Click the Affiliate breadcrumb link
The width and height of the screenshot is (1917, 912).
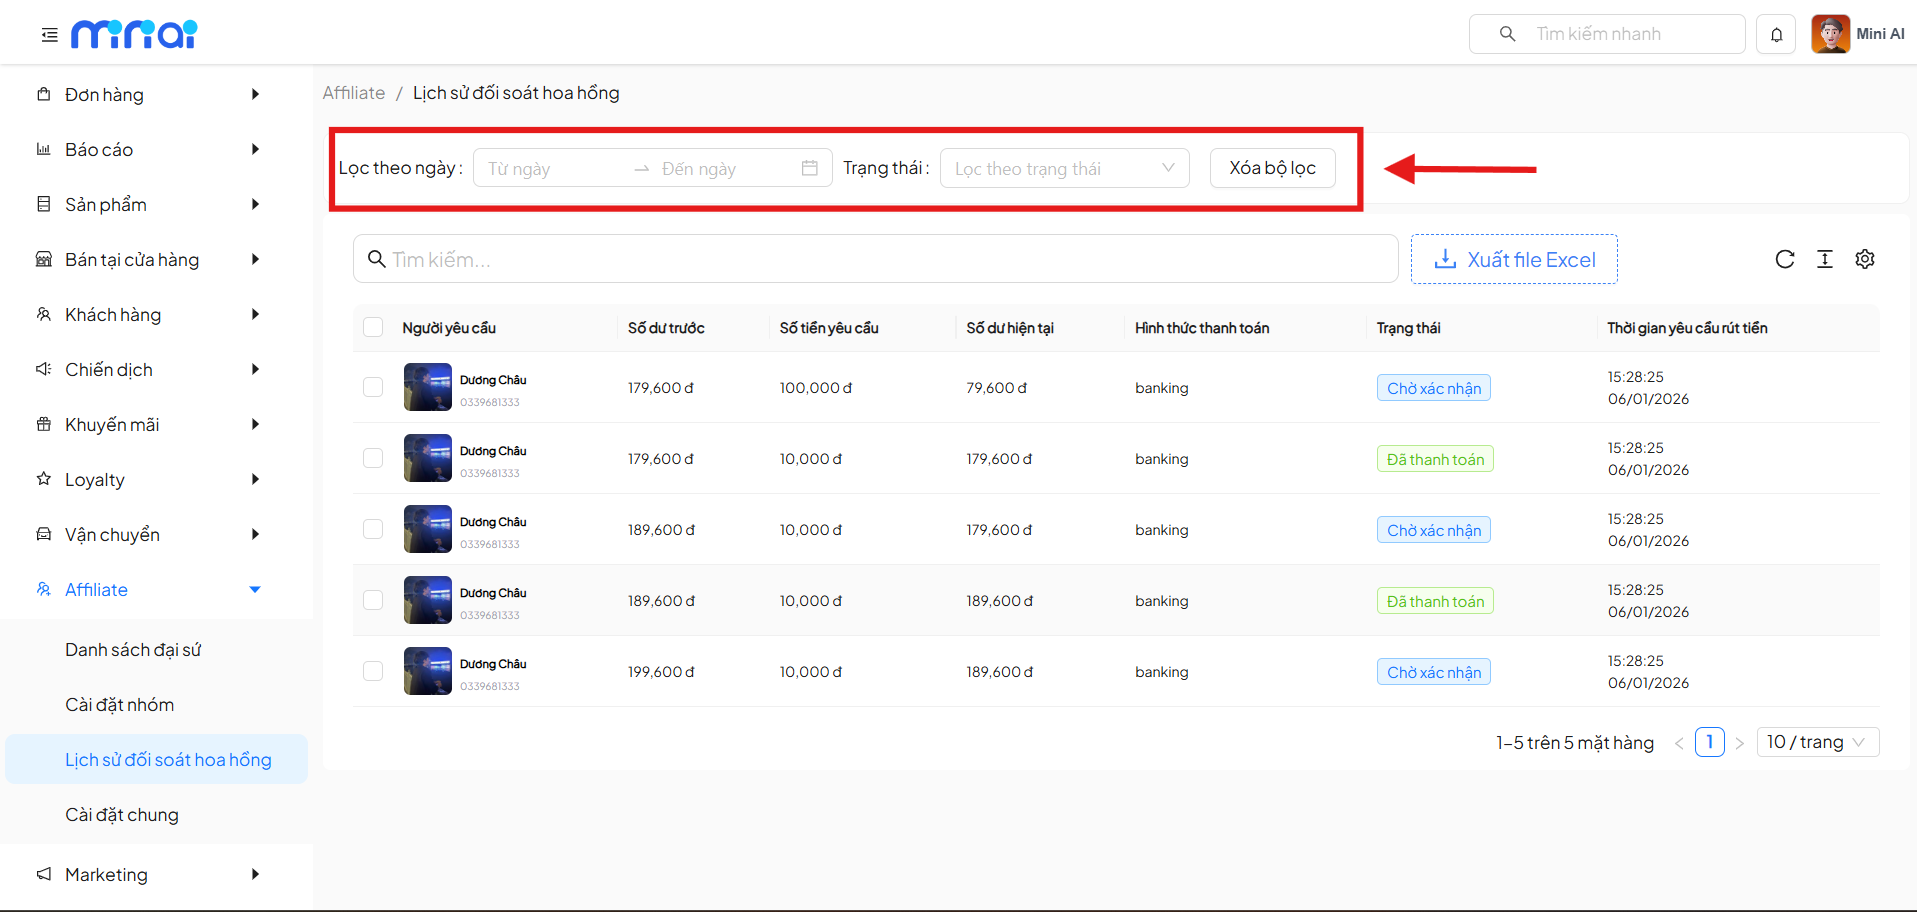pos(353,93)
